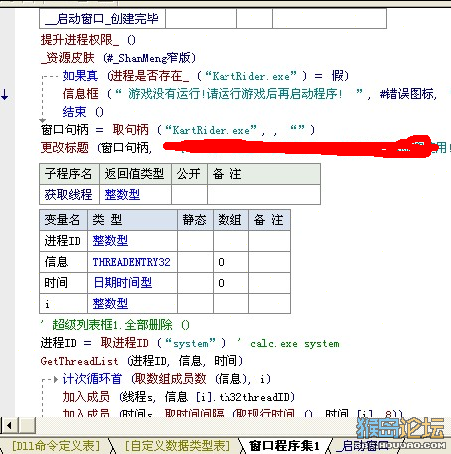
Task: Toggle the 静态 cell for 信息 variable
Action: pos(195,262)
